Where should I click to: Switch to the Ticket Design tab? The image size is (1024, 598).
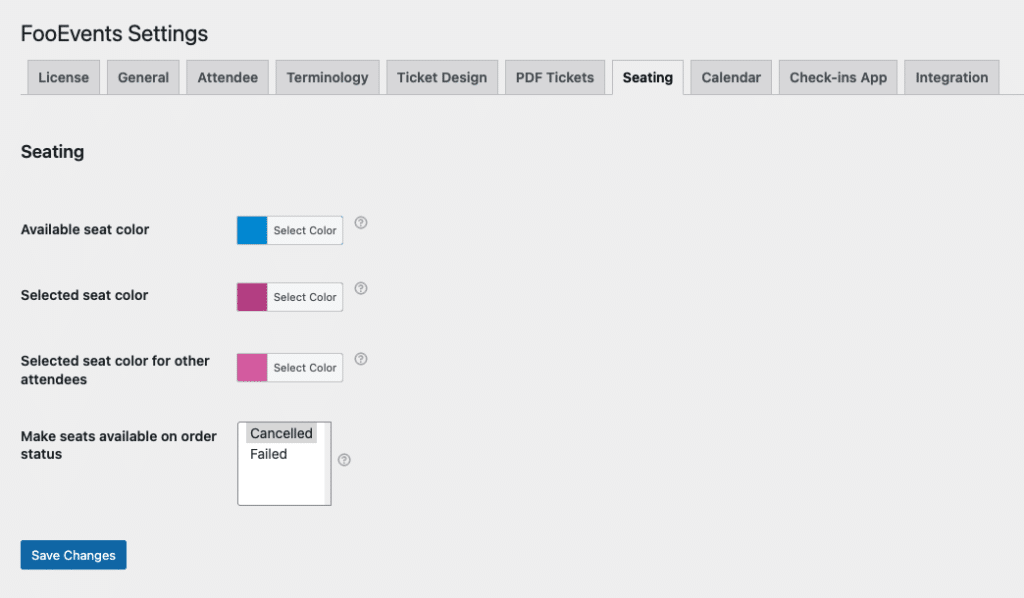pos(442,76)
